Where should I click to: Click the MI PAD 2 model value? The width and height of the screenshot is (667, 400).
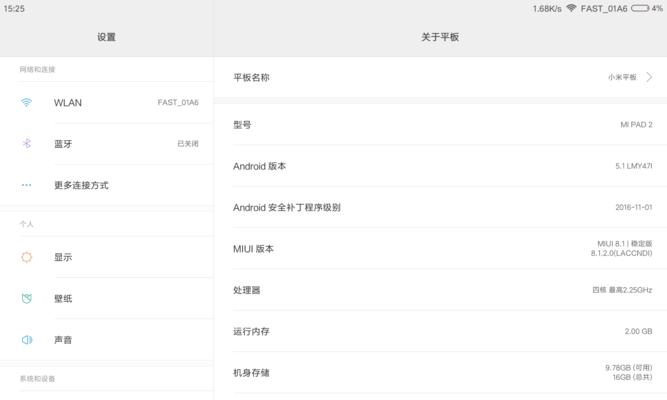pos(636,125)
